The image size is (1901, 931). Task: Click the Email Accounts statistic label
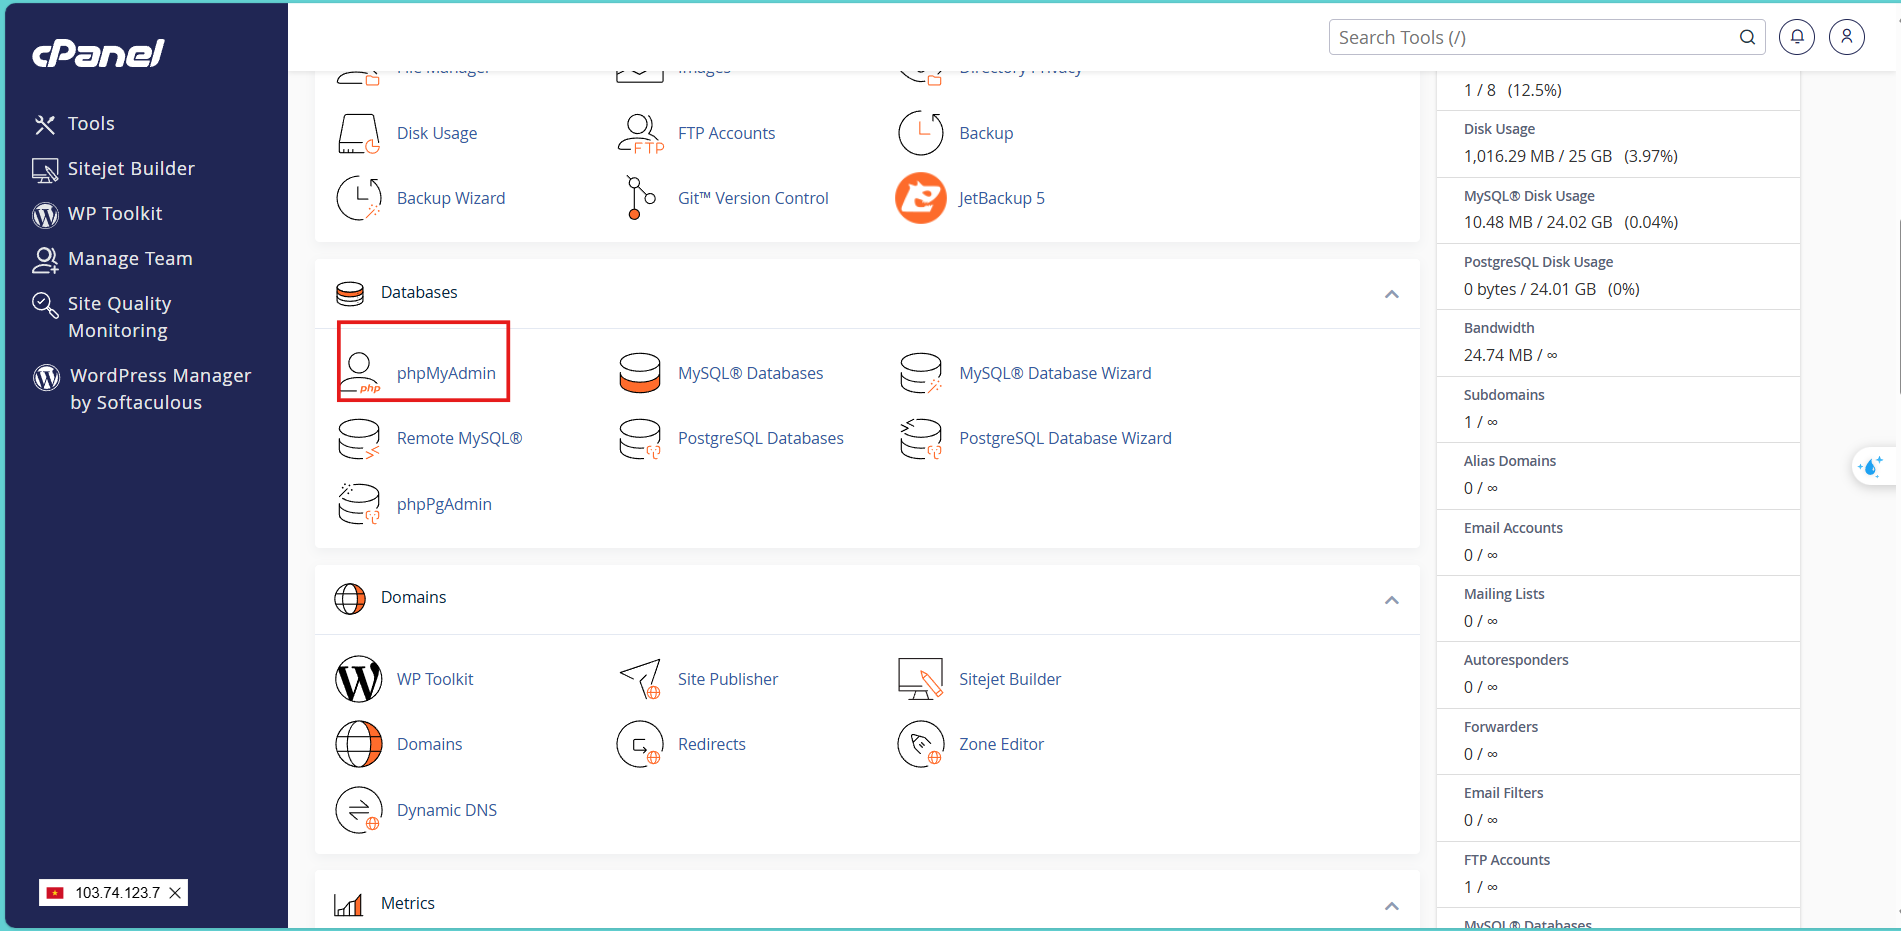pos(1513,528)
